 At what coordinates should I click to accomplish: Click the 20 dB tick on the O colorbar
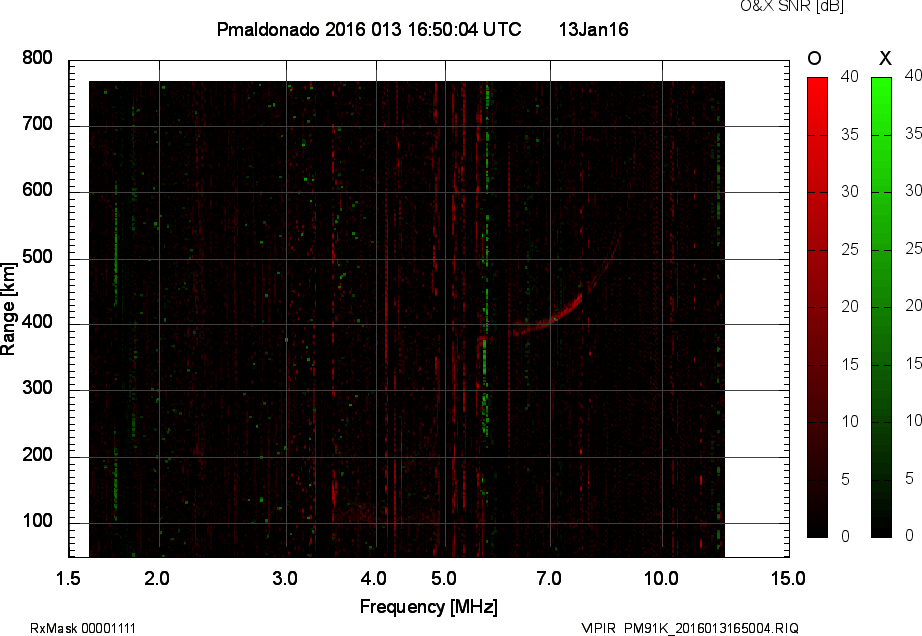coord(850,306)
